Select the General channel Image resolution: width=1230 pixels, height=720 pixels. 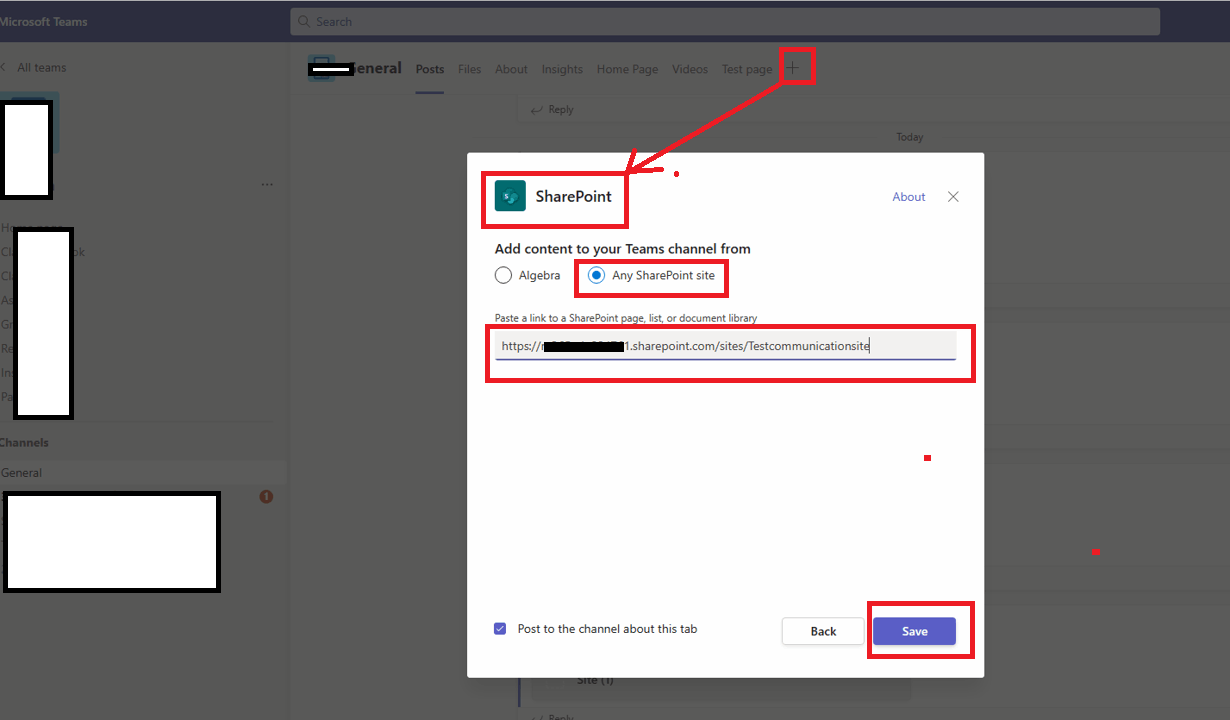(143, 473)
